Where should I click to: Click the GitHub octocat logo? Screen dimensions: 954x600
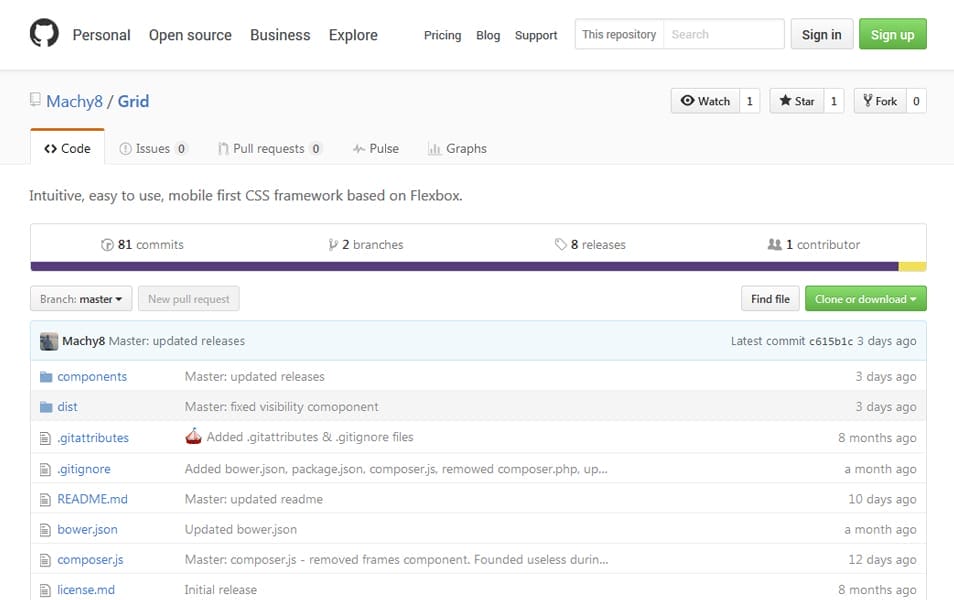(44, 33)
